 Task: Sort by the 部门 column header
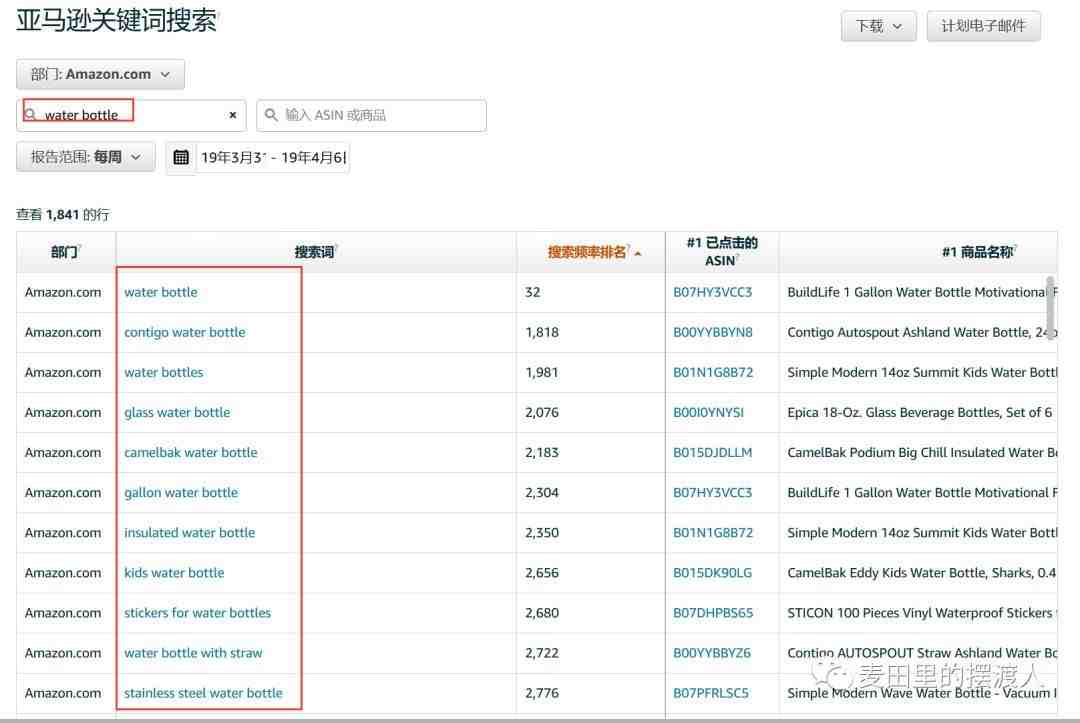pyautogui.click(x=66, y=252)
